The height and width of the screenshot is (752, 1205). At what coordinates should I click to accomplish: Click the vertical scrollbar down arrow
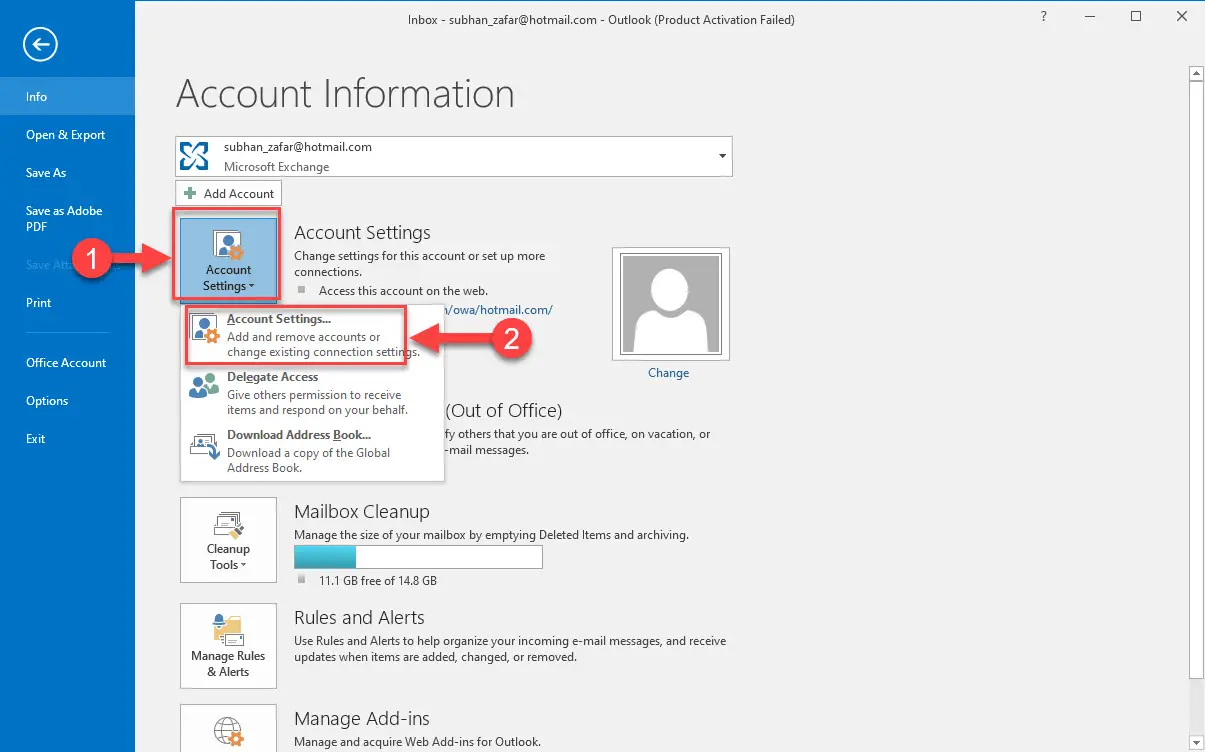pyautogui.click(x=1195, y=741)
